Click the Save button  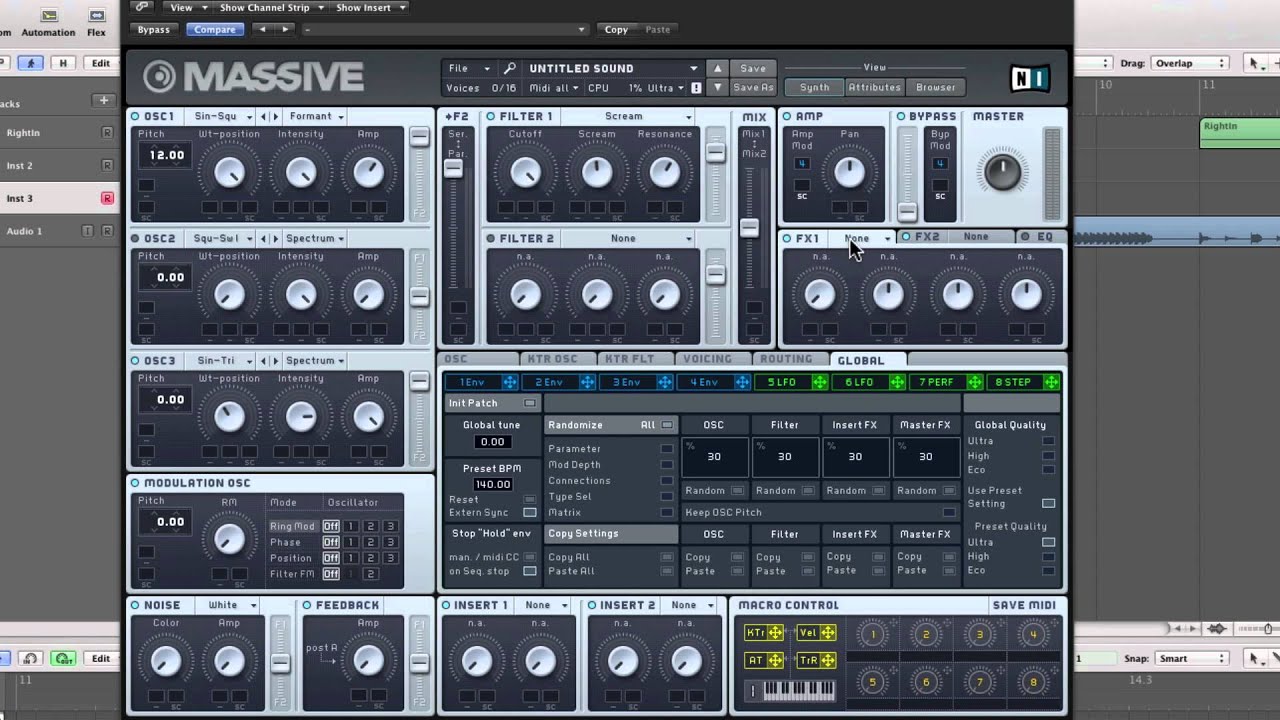[x=753, y=68]
